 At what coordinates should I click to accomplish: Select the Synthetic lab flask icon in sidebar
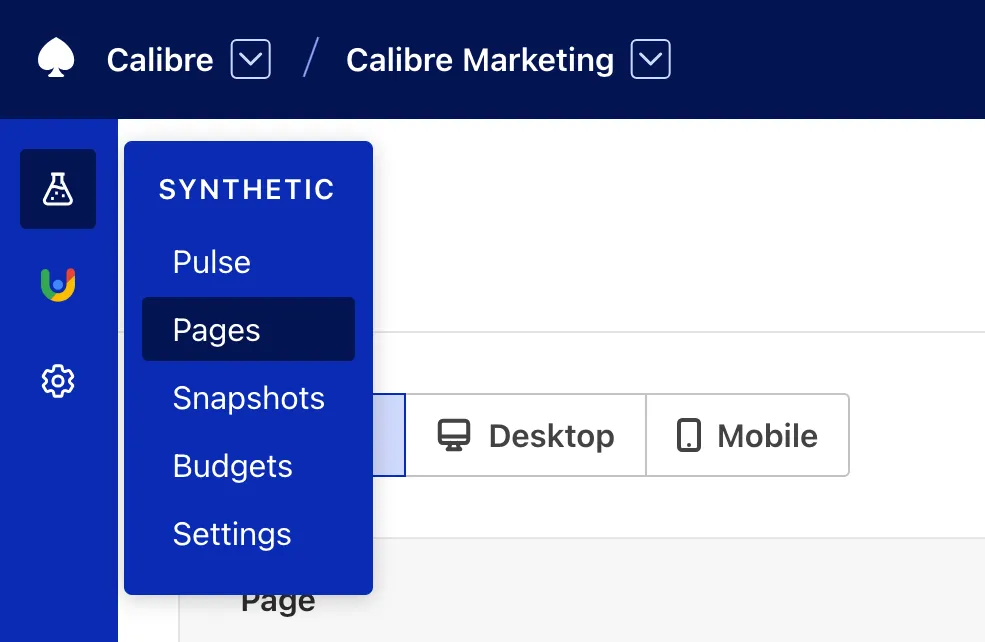pos(57,188)
